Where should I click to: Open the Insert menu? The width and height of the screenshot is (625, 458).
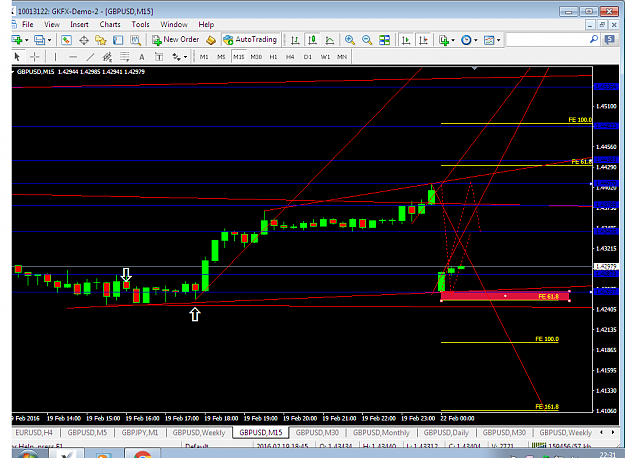(x=79, y=24)
